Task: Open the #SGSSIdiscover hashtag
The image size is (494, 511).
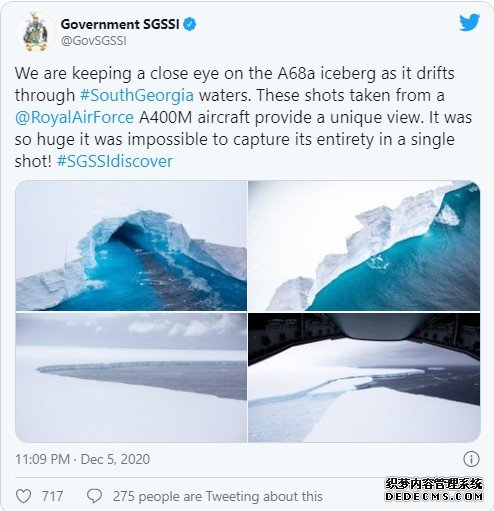Action: tap(115, 161)
